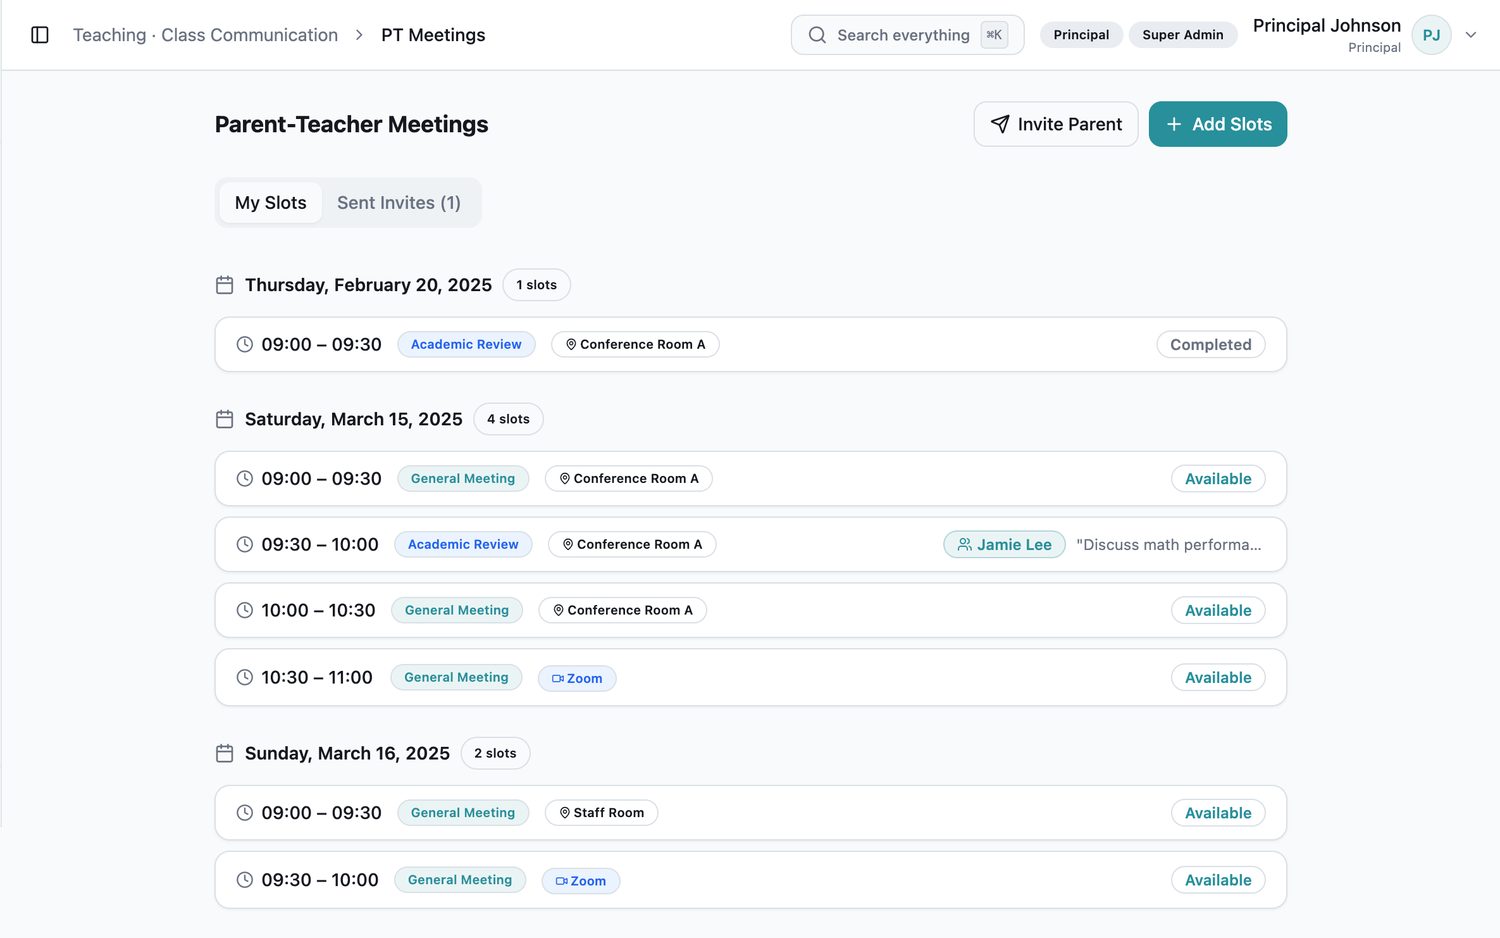Click the Principal role badge

coord(1081,35)
